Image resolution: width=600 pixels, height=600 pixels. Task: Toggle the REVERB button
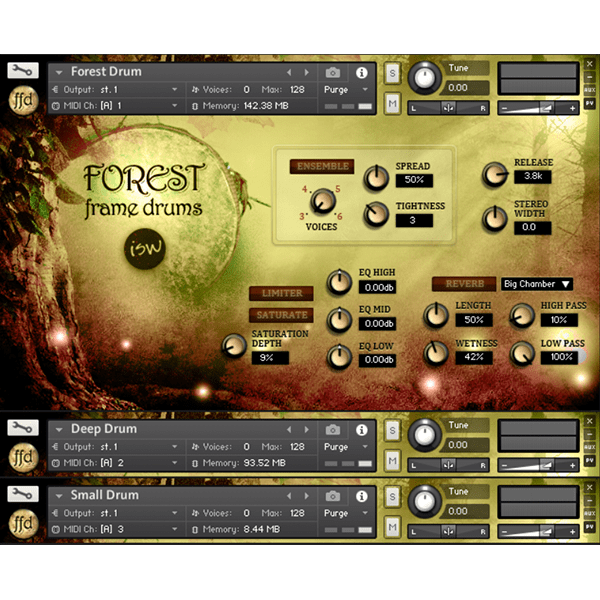tap(464, 284)
